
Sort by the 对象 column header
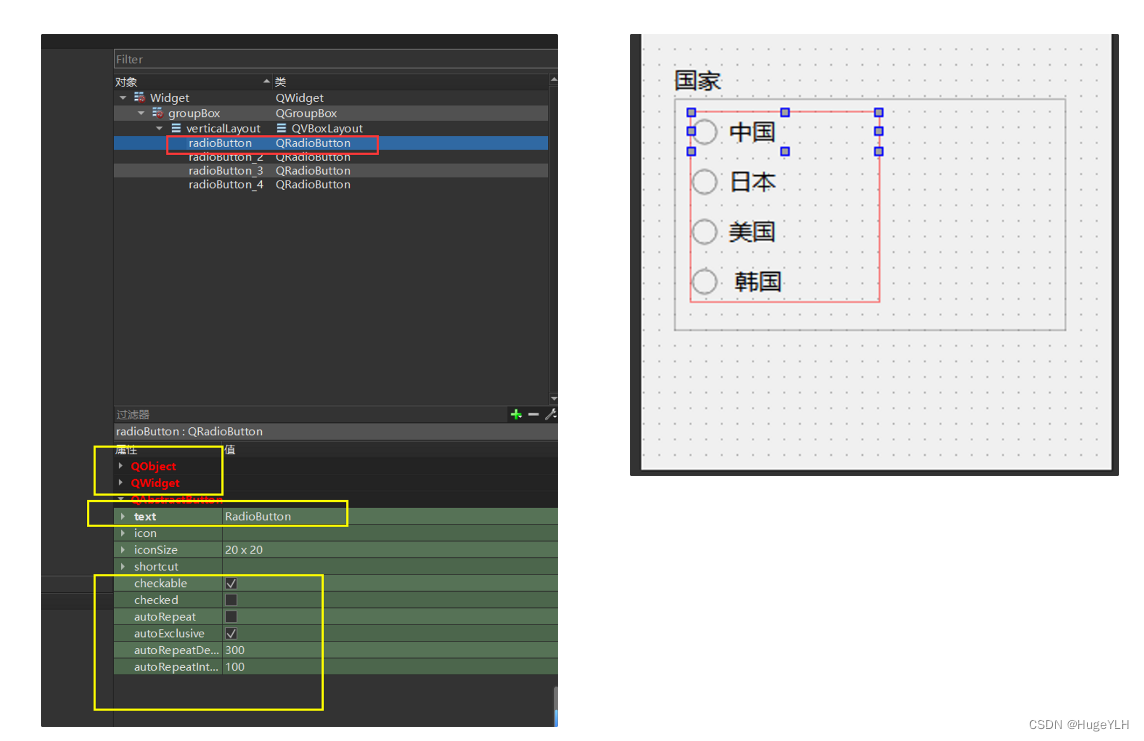tap(193, 82)
